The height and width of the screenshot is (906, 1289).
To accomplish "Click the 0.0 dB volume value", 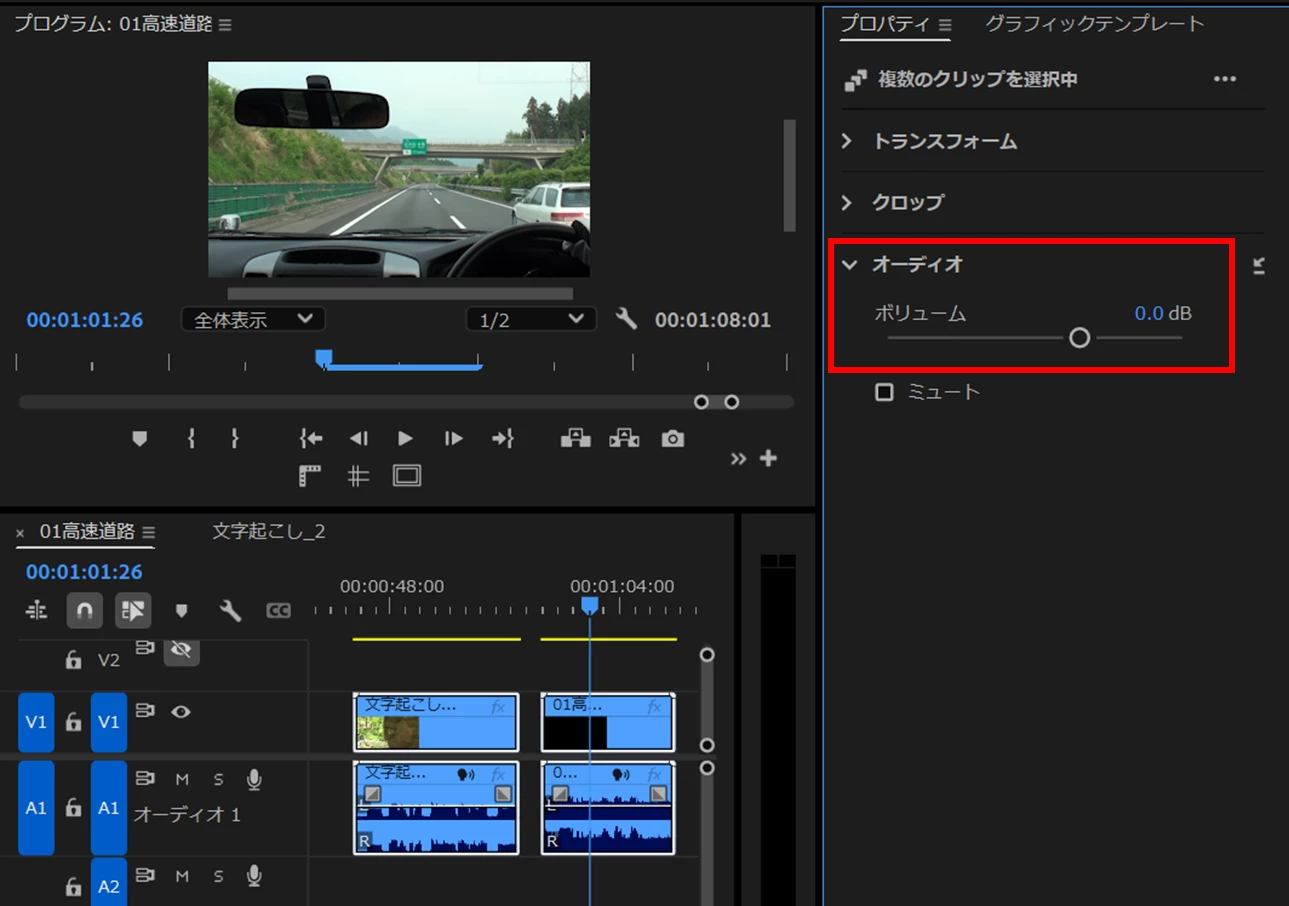I will [x=1149, y=313].
